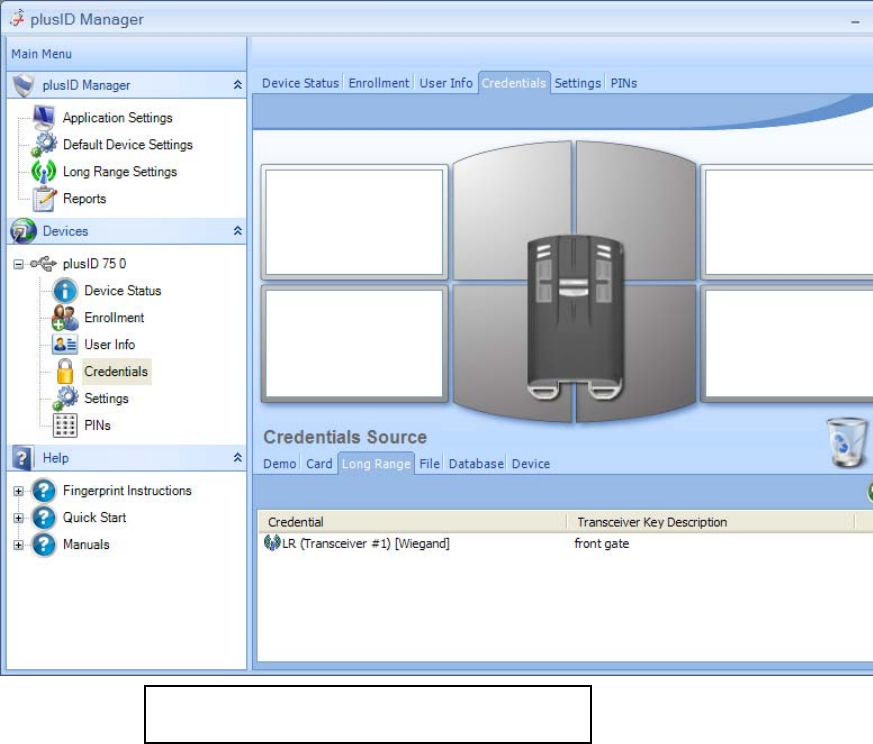Click the plusID Manager shield icon
Viewport: 873px width, 744px height.
[23, 85]
